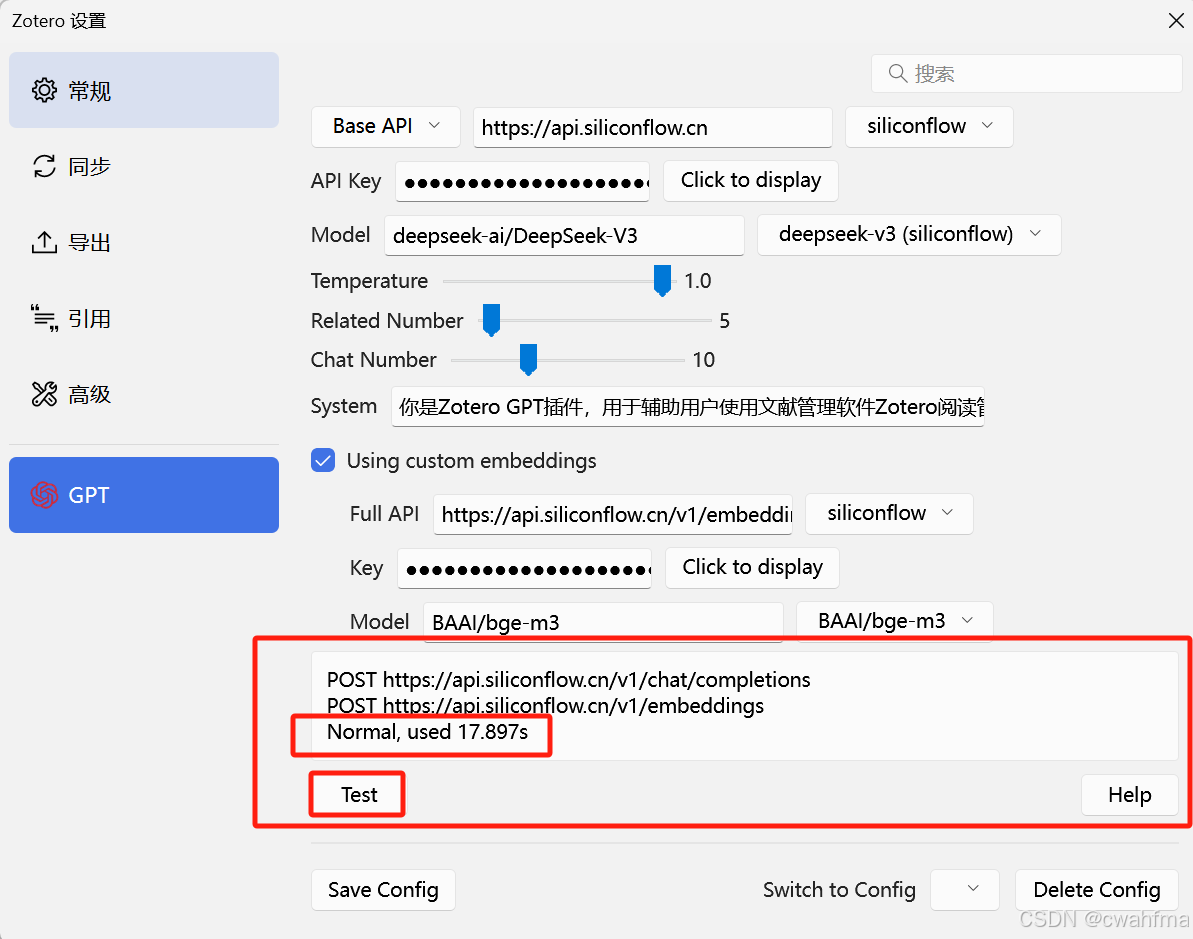Click the Test button

tap(358, 795)
